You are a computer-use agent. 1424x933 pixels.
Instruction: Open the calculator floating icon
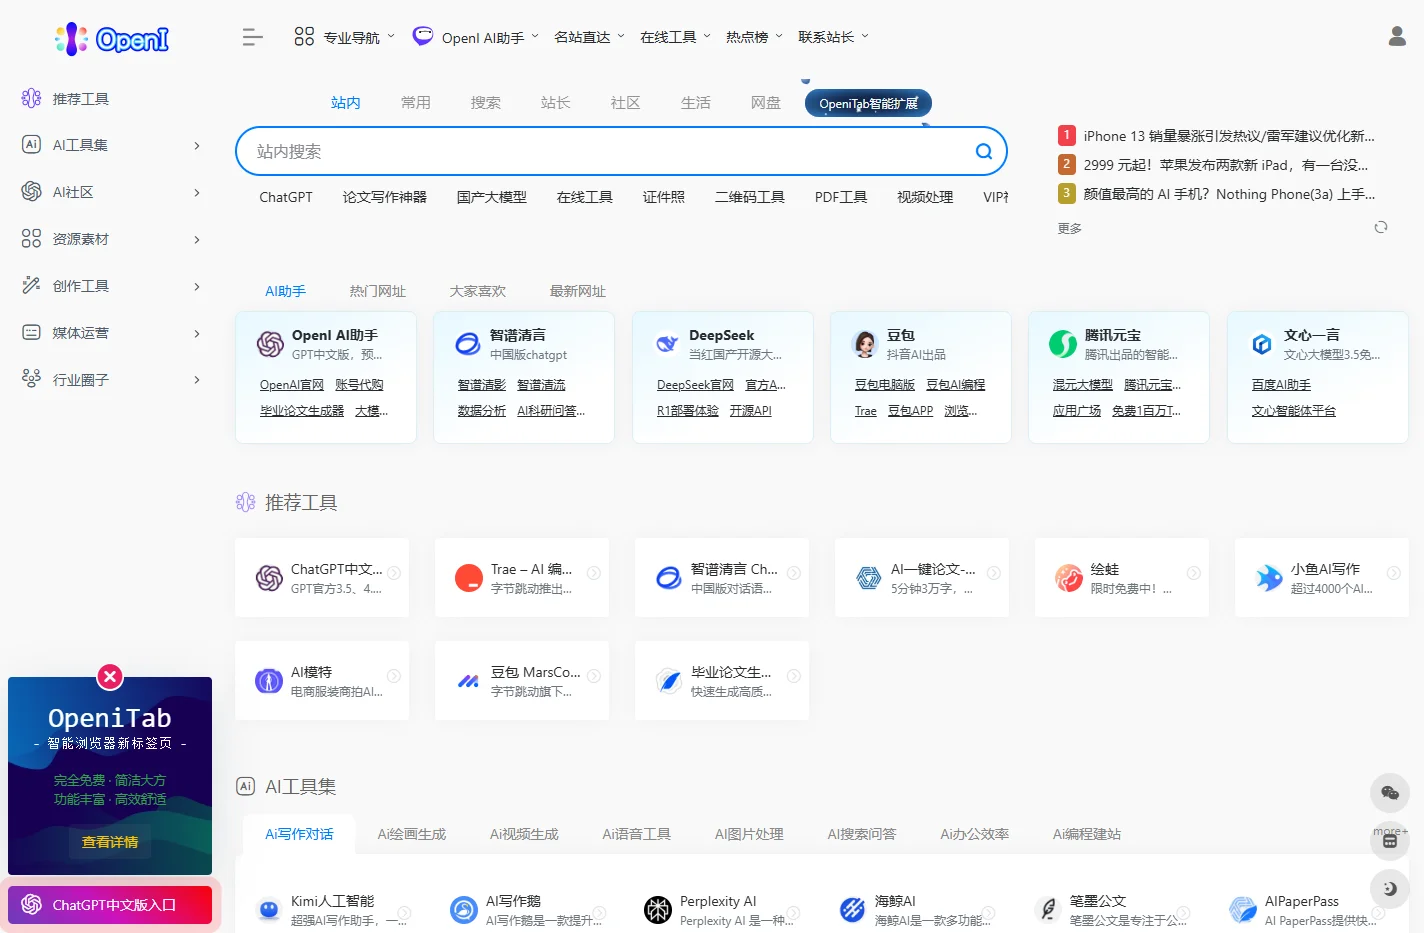1389,841
